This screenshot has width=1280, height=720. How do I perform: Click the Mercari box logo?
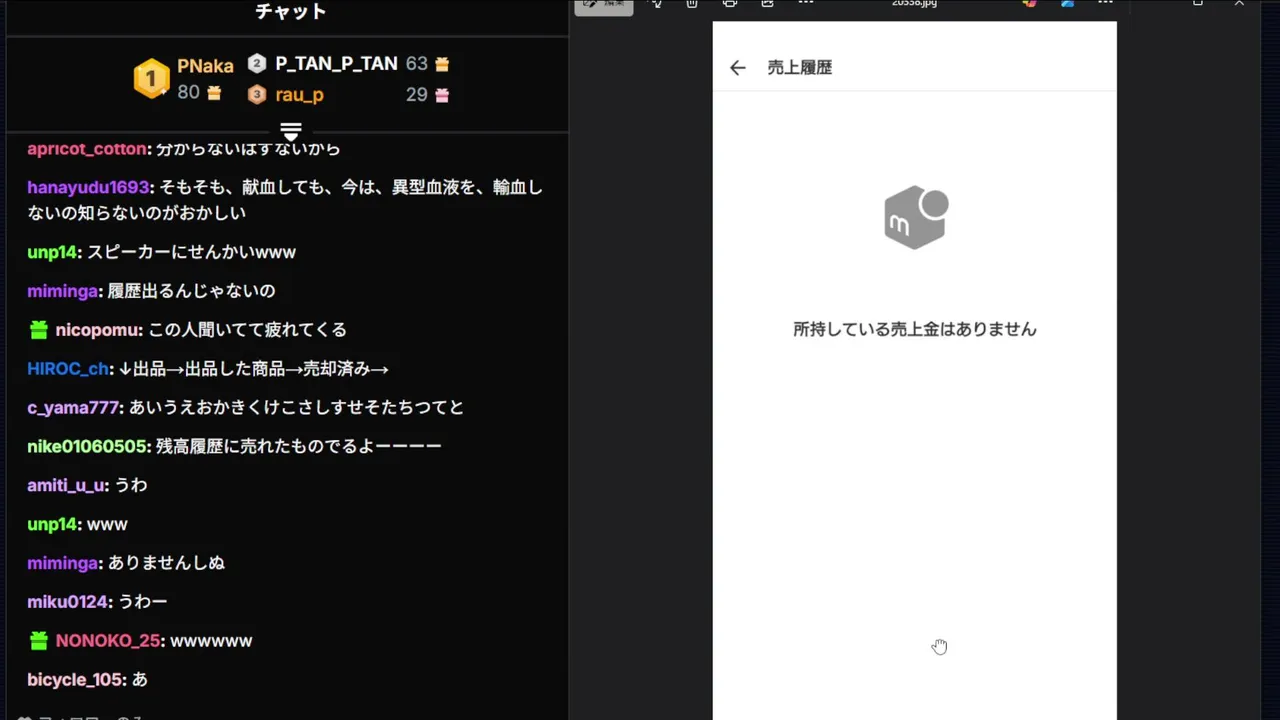pyautogui.click(x=916, y=217)
